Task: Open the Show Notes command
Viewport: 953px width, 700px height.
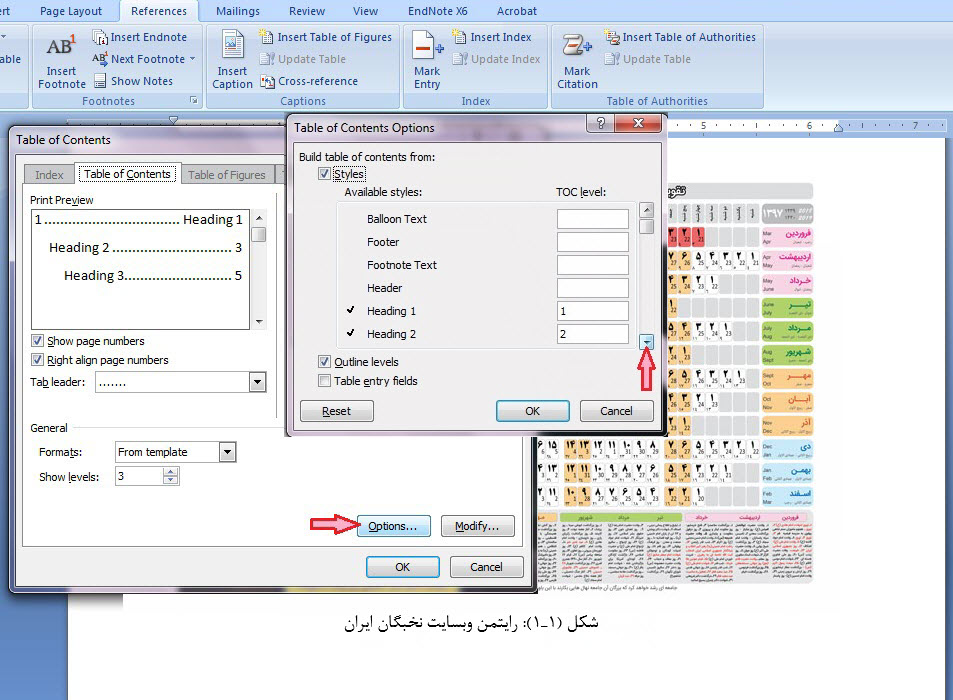Action: tap(100, 81)
